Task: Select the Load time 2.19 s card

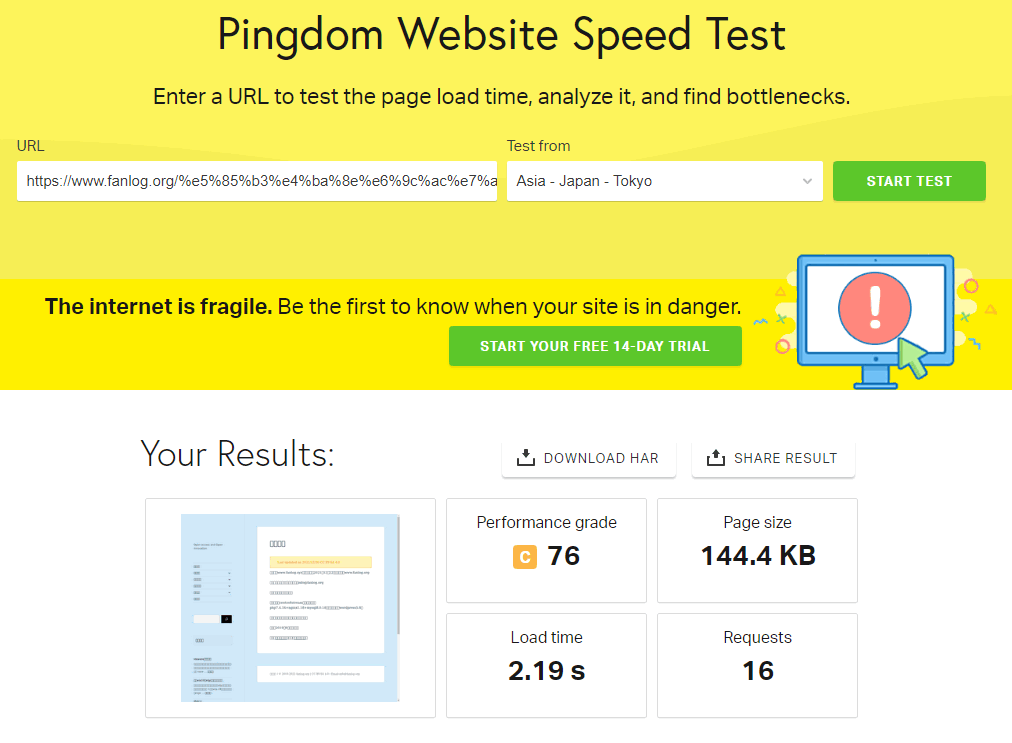Action: click(x=546, y=665)
